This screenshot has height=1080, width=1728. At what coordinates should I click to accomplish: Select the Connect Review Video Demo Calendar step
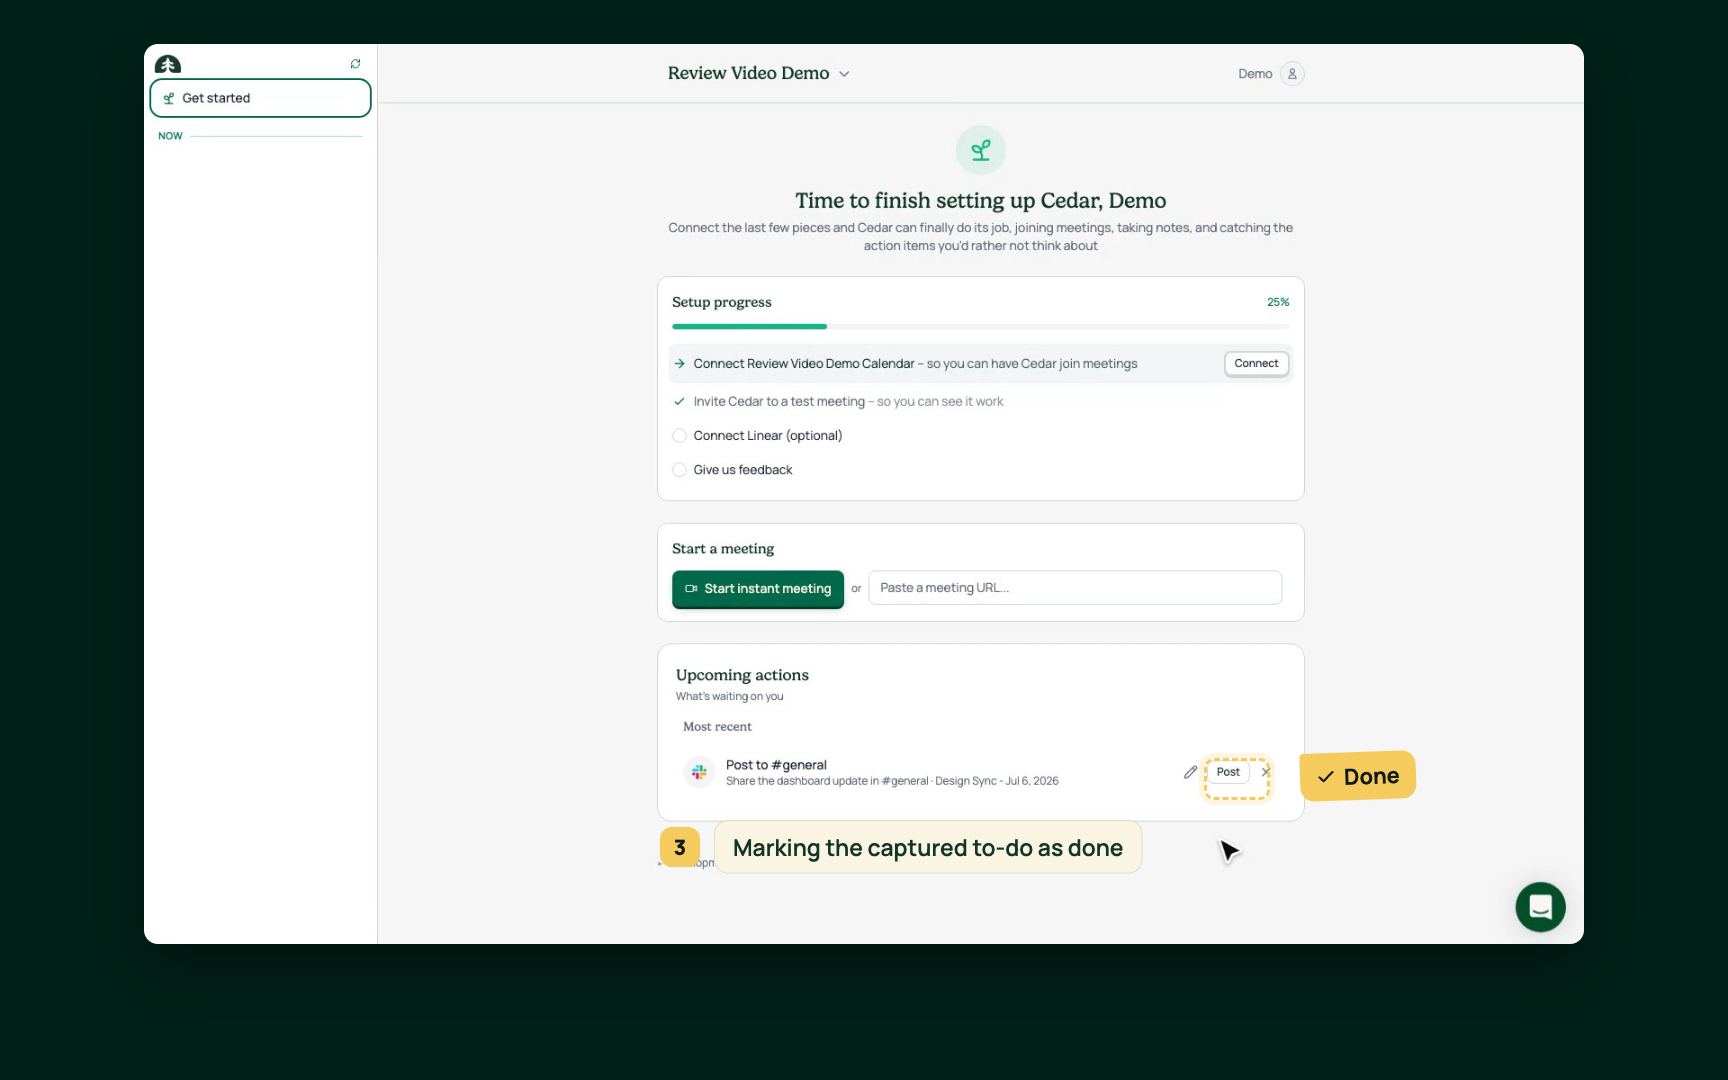980,364
